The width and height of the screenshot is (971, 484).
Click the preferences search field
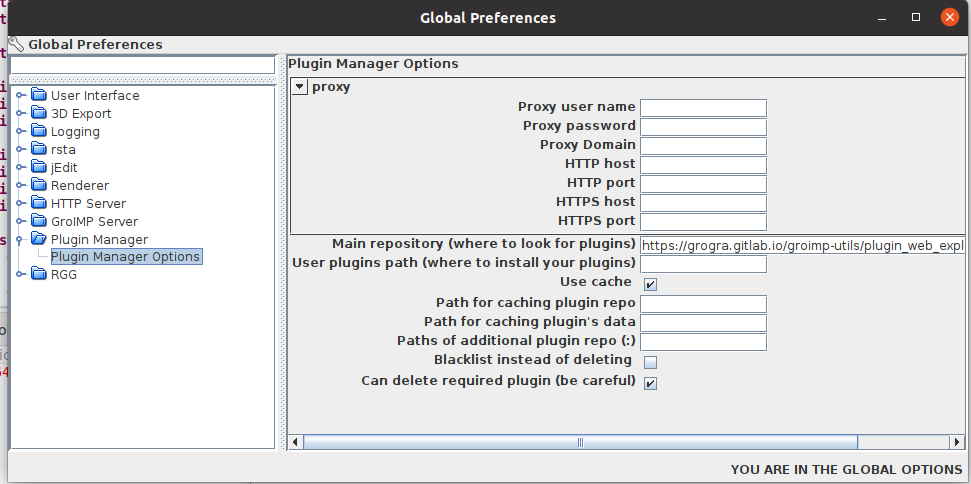[x=141, y=65]
